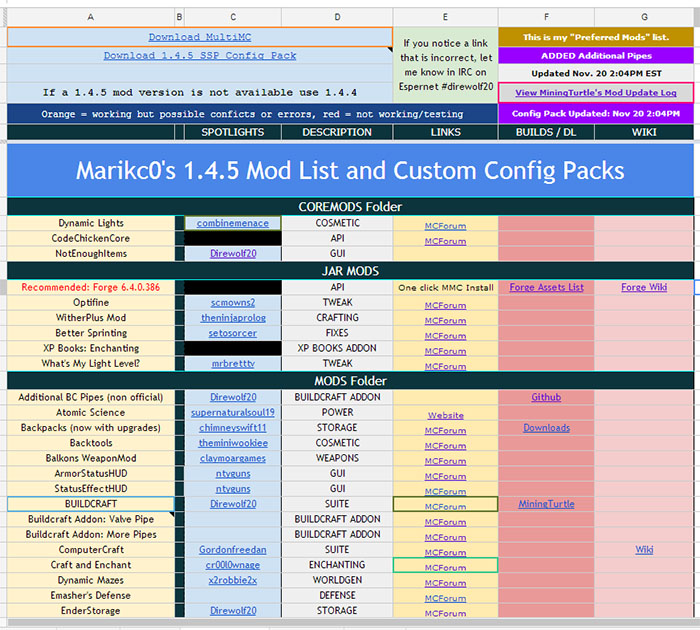Select XP BOOKS ADDON description cell
The image size is (700, 630).
[x=338, y=348]
